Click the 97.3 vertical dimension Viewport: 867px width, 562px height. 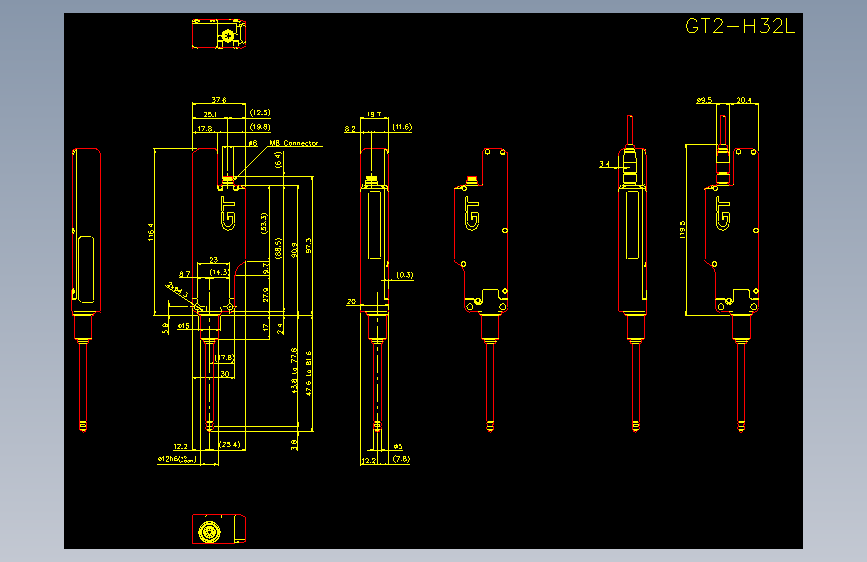click(308, 246)
